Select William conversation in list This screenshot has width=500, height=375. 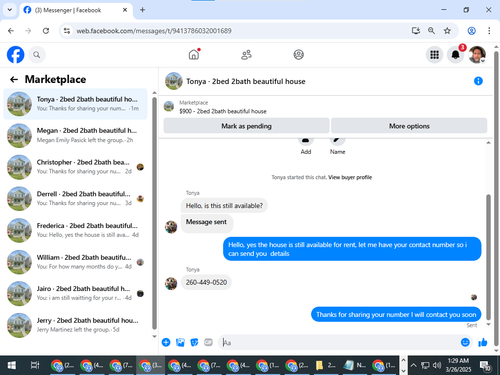pyautogui.click(x=75, y=262)
